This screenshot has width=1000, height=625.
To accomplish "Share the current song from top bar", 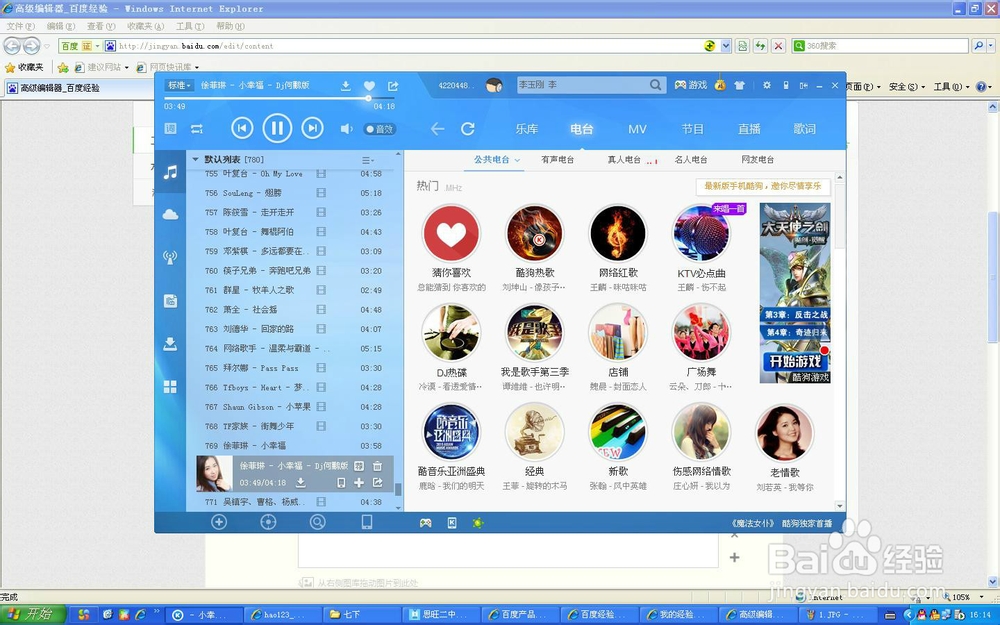I will point(393,85).
